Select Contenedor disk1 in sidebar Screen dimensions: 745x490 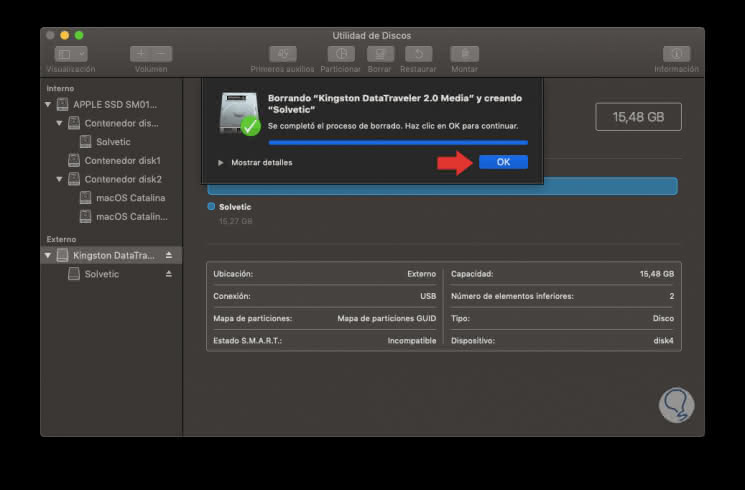click(122, 160)
